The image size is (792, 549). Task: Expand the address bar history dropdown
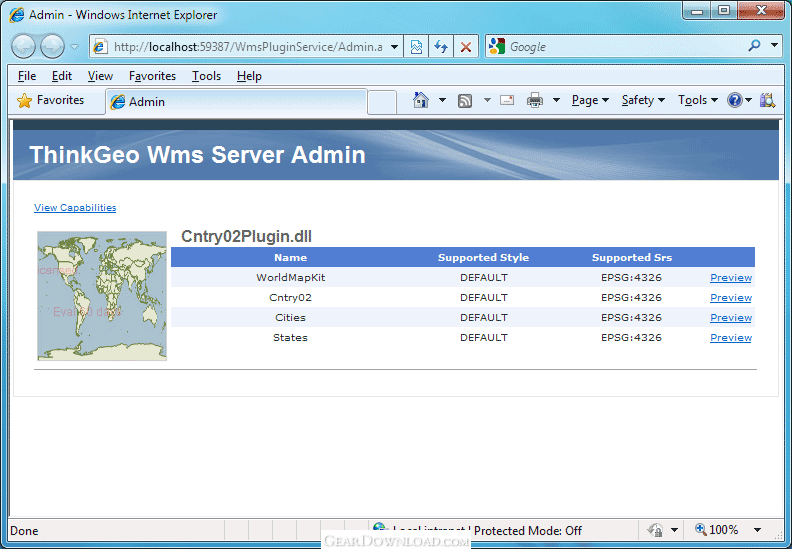[394, 47]
